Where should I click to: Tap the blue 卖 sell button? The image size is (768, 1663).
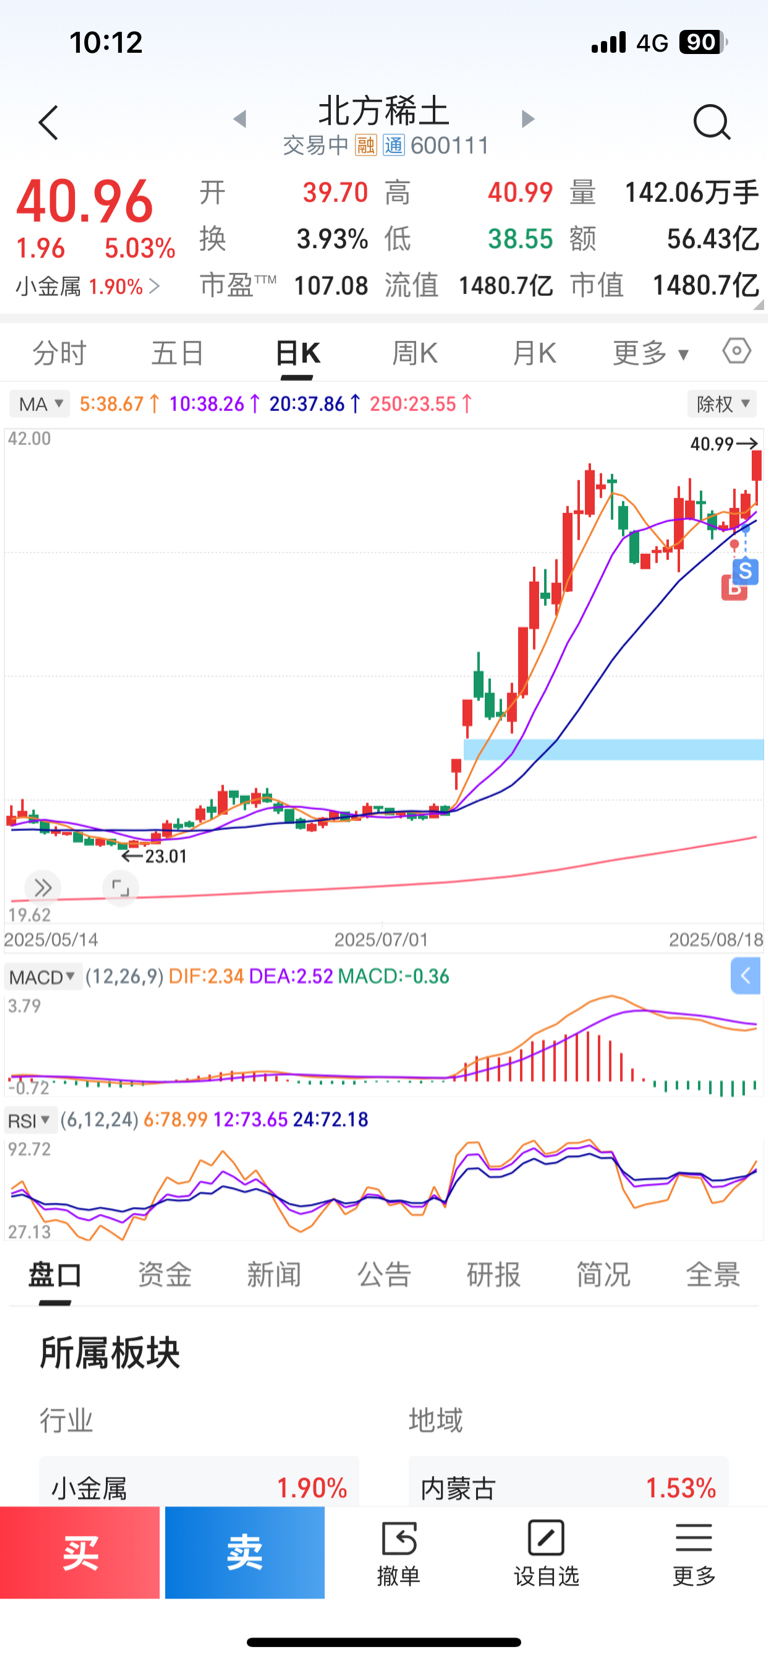tap(245, 1553)
